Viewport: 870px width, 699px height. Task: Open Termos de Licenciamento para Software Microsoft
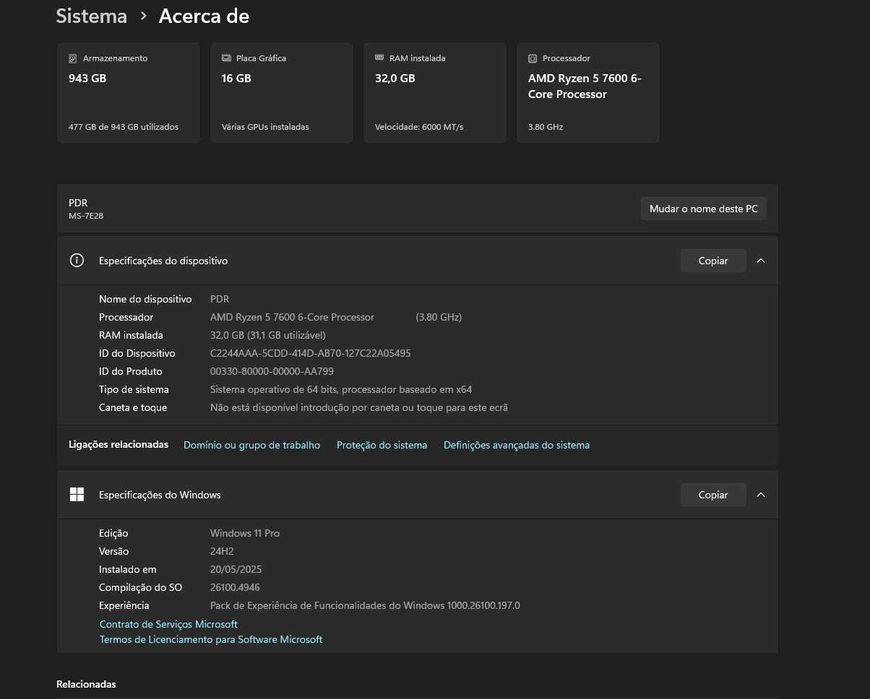click(211, 639)
